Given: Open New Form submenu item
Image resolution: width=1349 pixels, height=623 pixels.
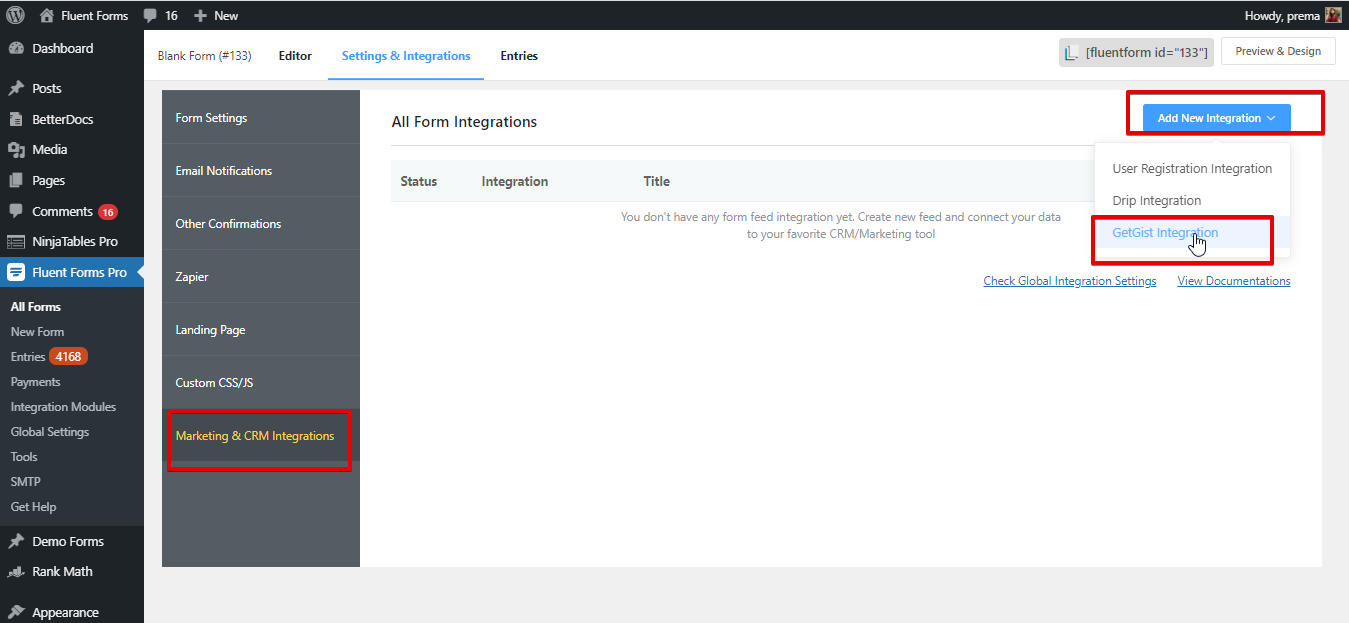Looking at the screenshot, I should pyautogui.click(x=37, y=332).
